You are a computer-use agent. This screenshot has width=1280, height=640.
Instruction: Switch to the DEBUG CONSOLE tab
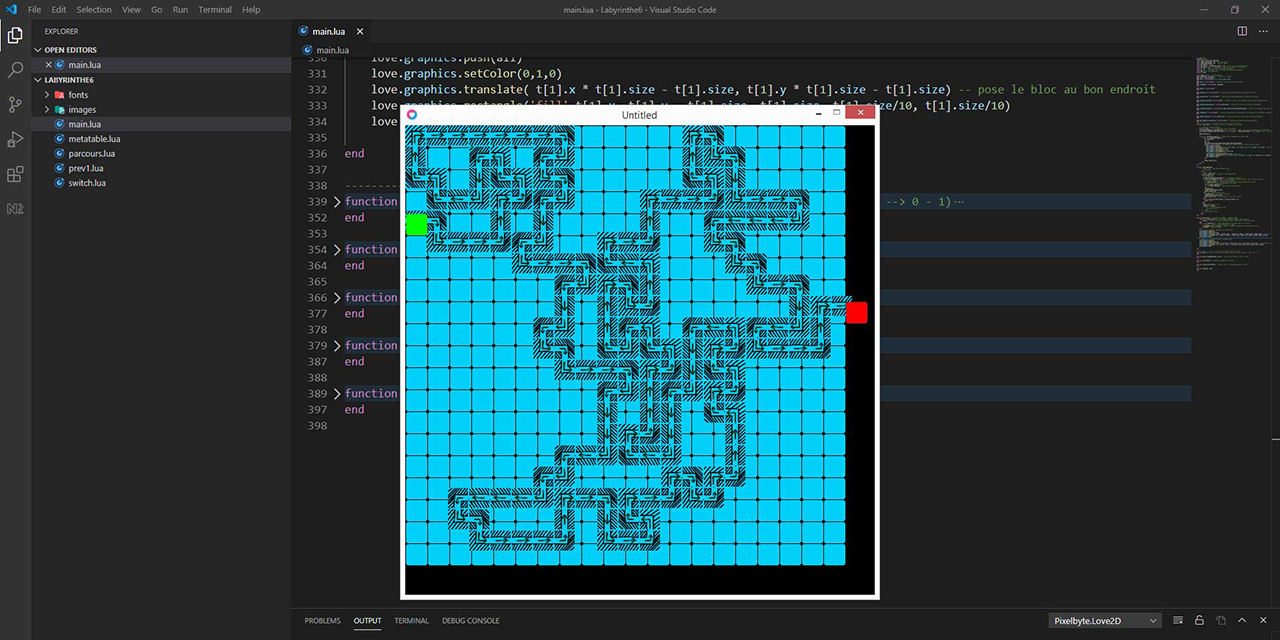[470, 620]
